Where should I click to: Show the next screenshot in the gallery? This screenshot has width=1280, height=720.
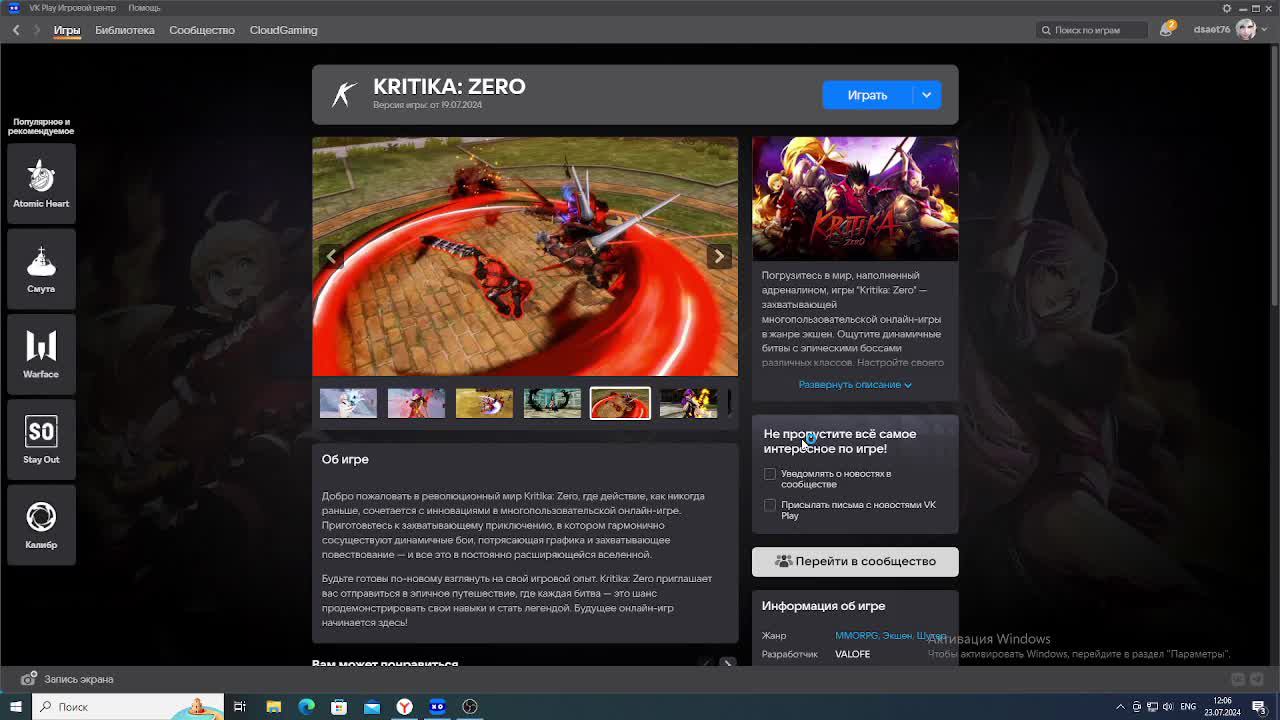(x=719, y=256)
